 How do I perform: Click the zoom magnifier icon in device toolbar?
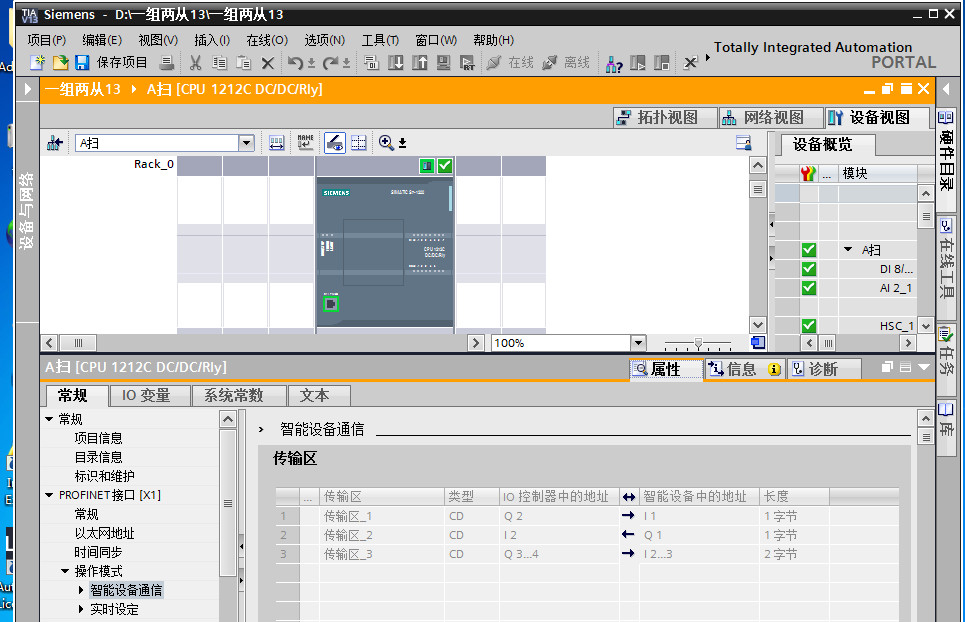click(386, 143)
